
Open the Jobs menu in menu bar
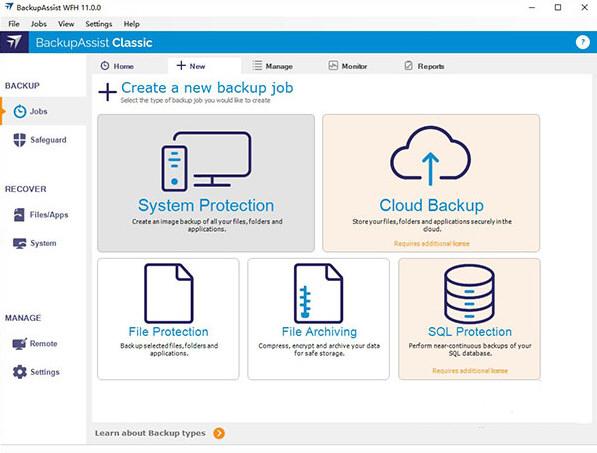coord(39,24)
